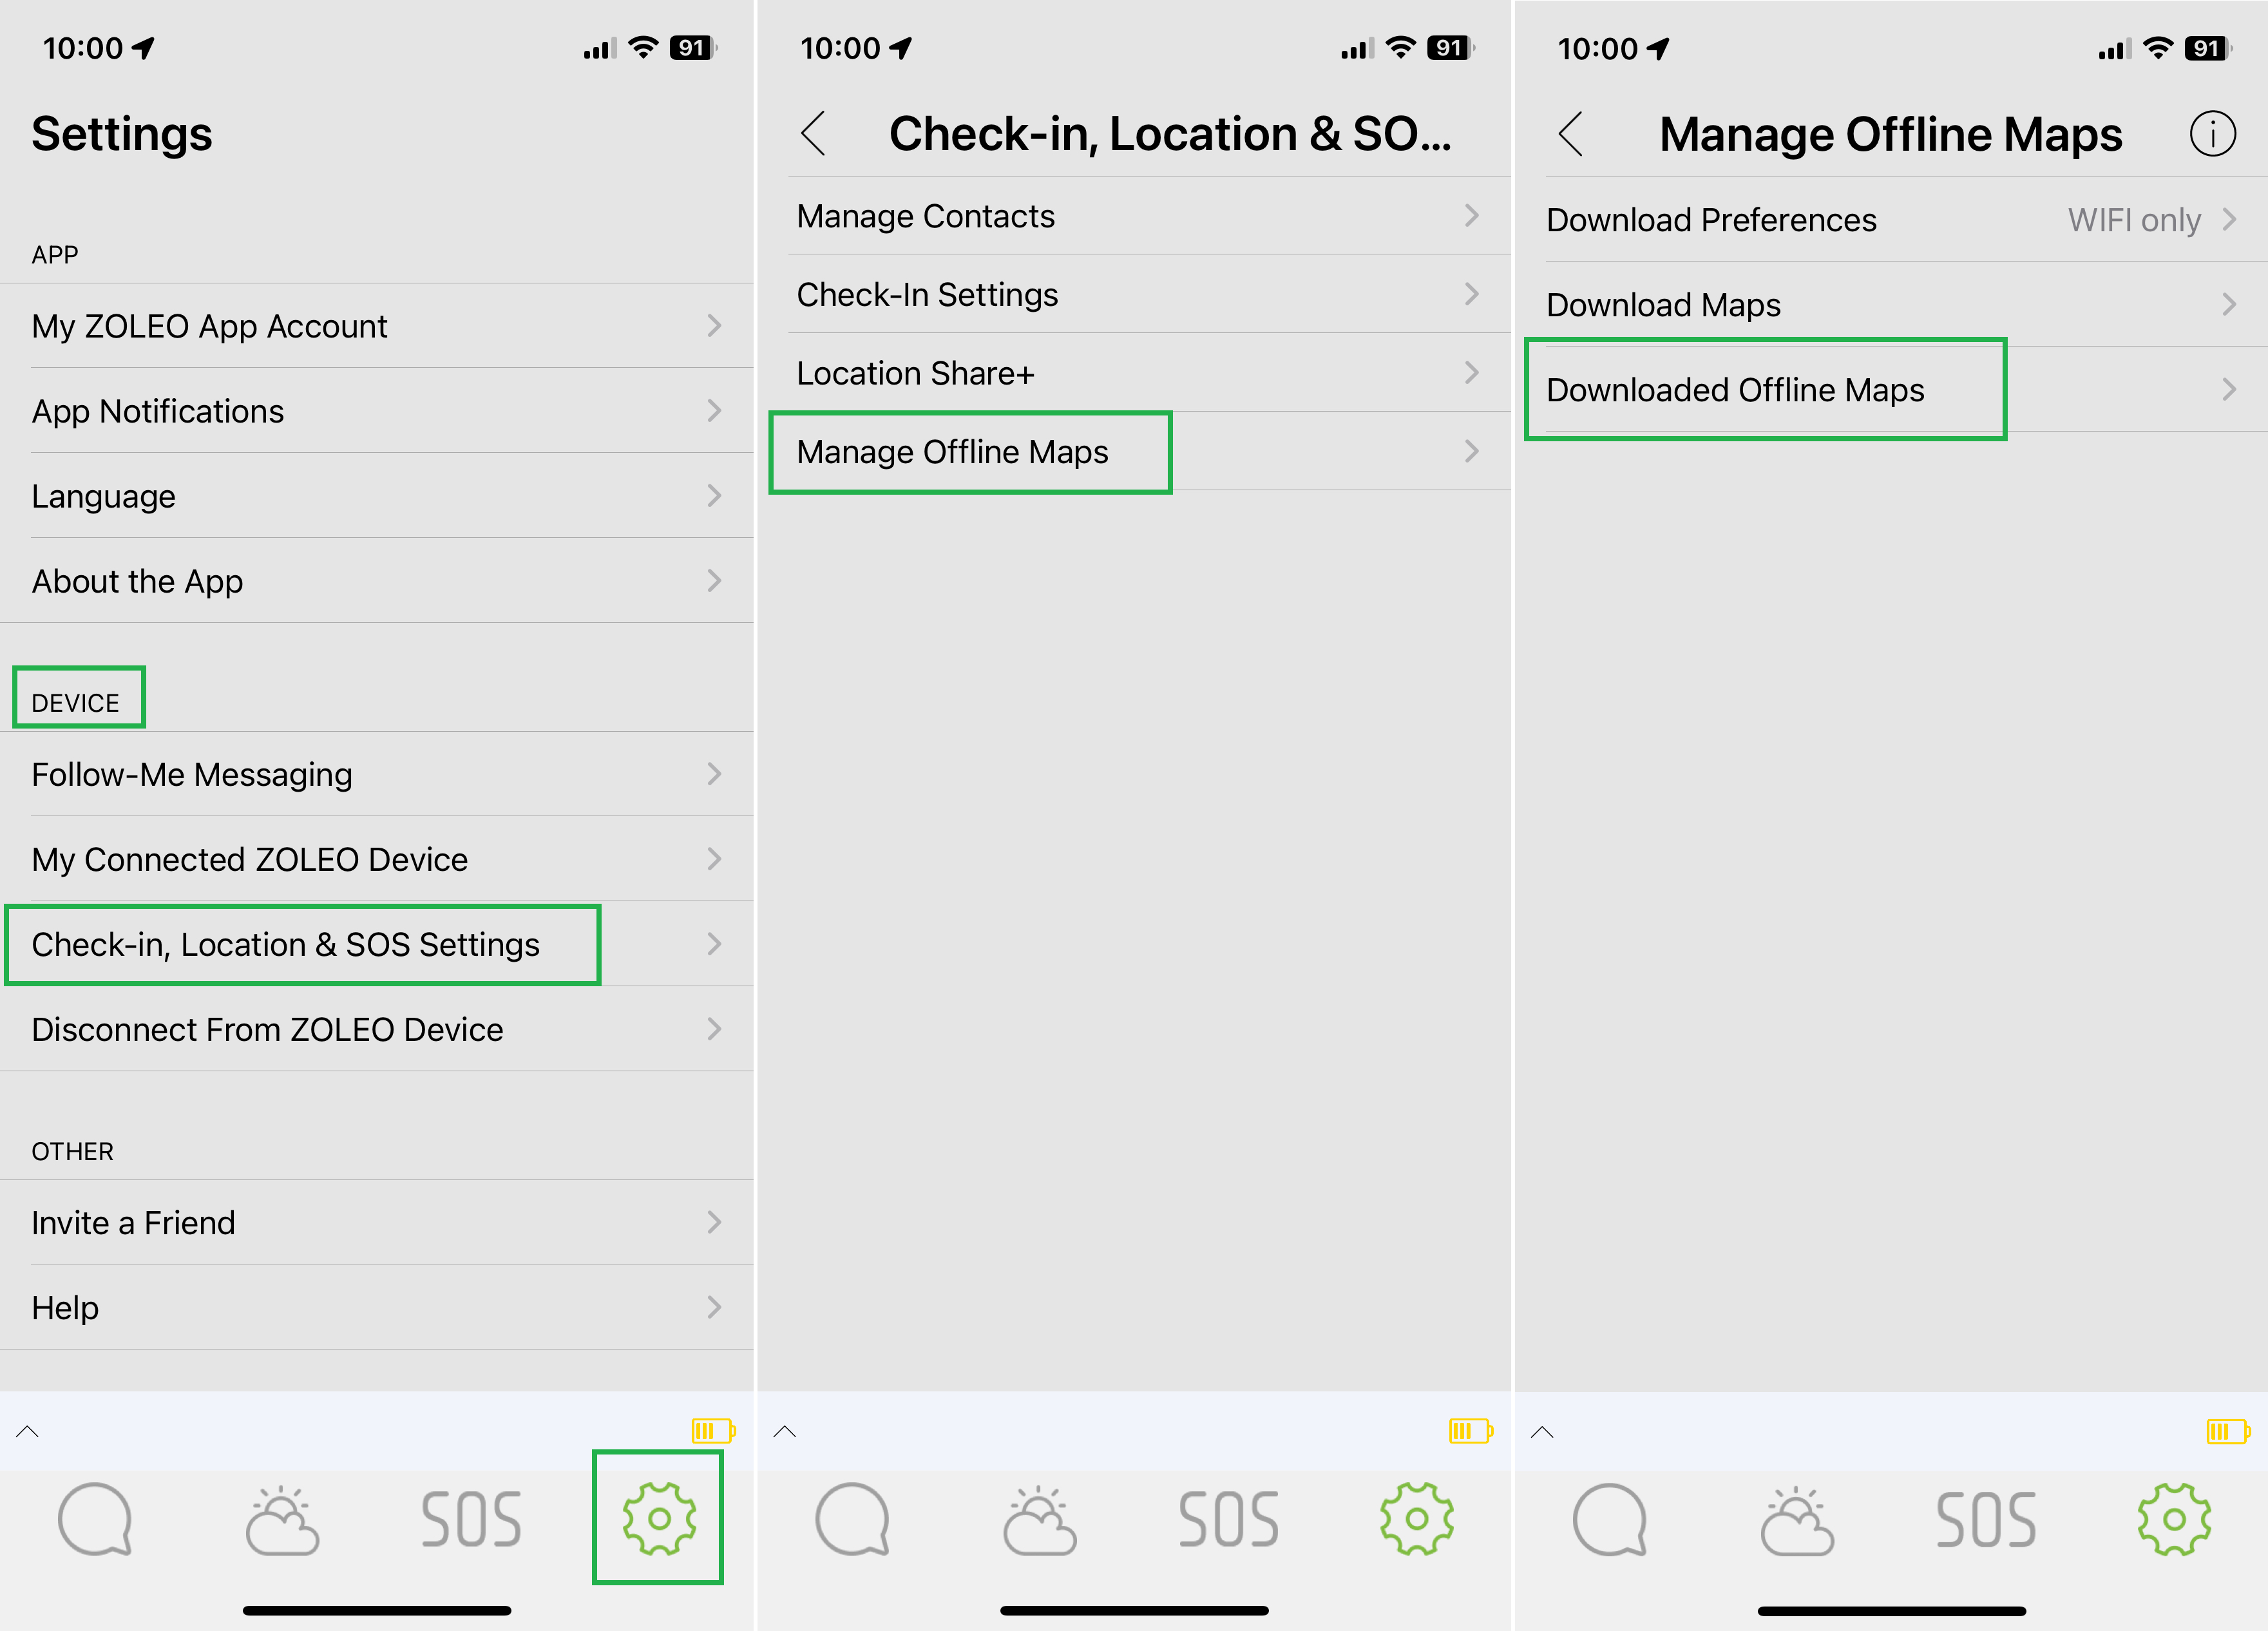Go back from Check-in, Location & SOS screen

tap(813, 133)
